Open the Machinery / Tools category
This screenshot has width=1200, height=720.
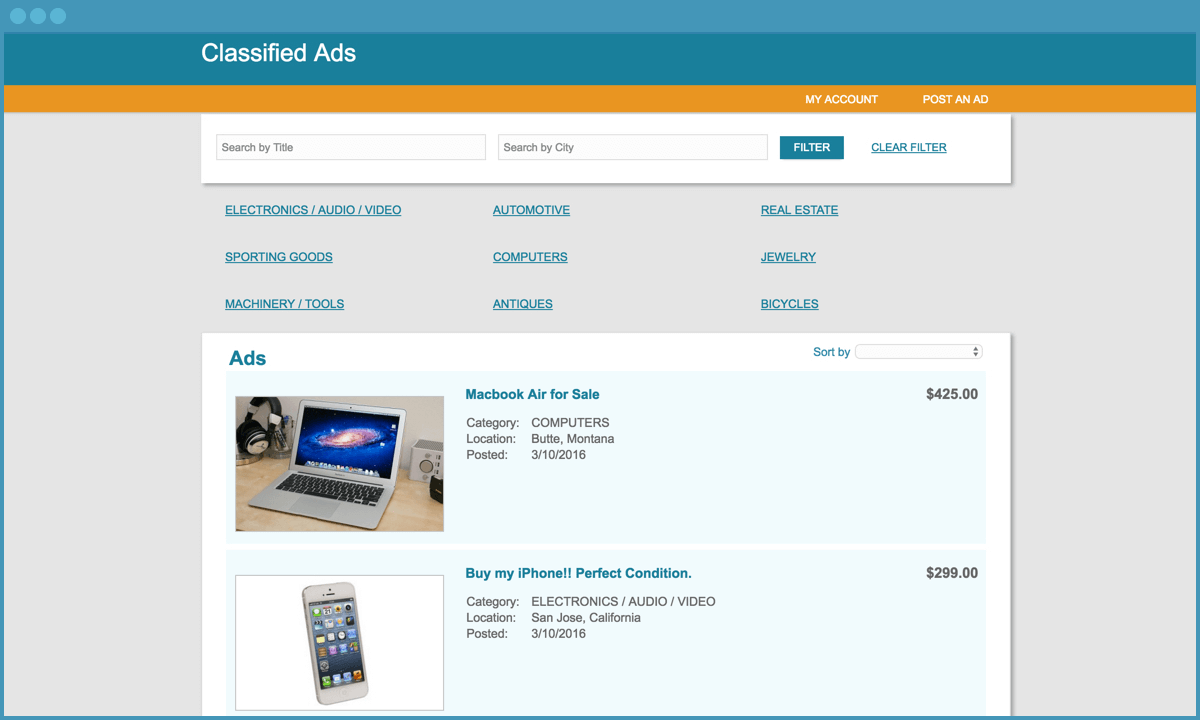pos(284,304)
